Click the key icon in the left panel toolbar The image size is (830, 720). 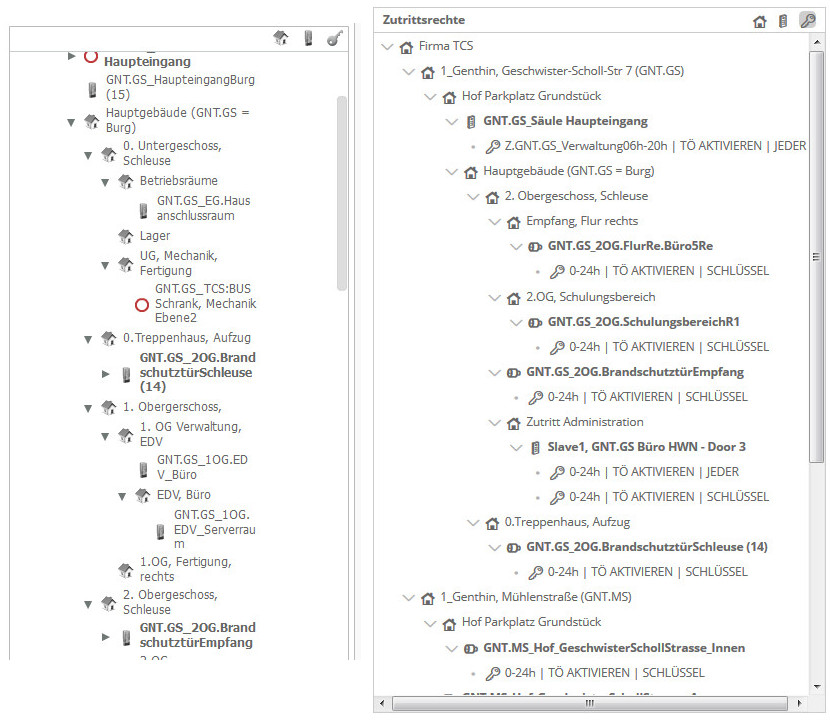[x=335, y=38]
